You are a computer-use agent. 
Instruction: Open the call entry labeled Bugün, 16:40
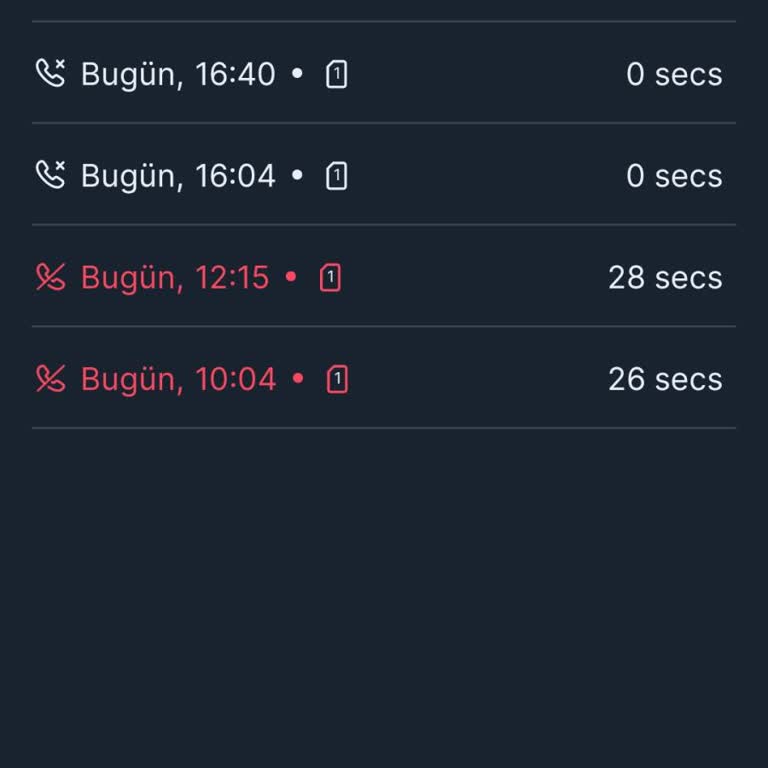click(178, 74)
